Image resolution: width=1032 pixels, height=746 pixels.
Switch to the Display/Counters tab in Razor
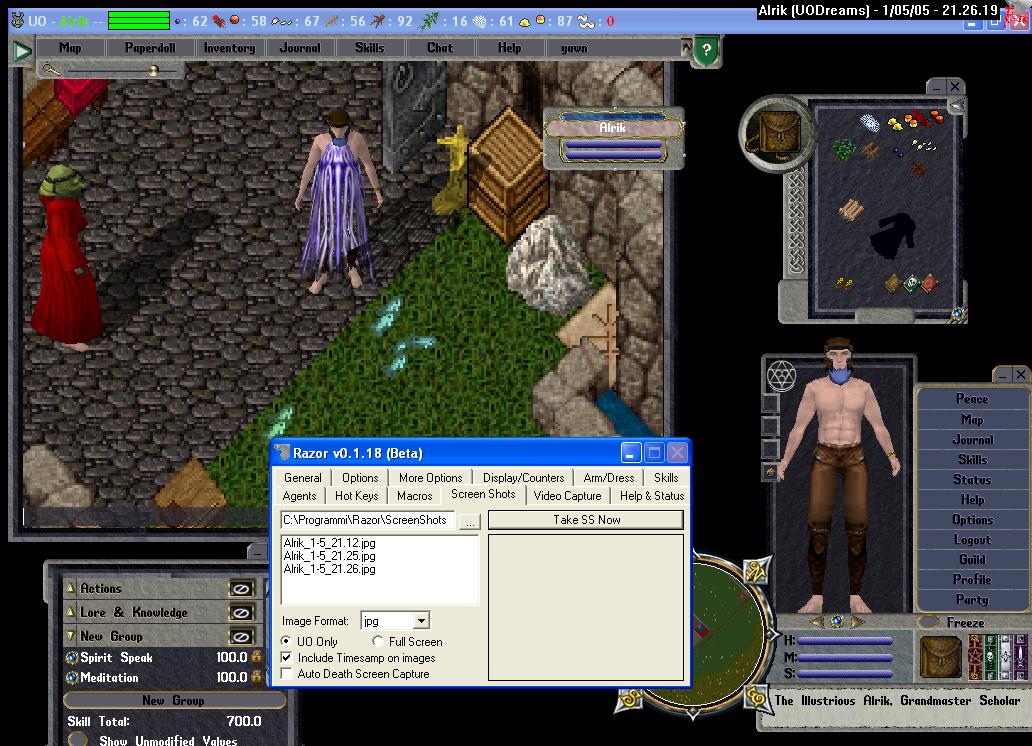coord(523,478)
